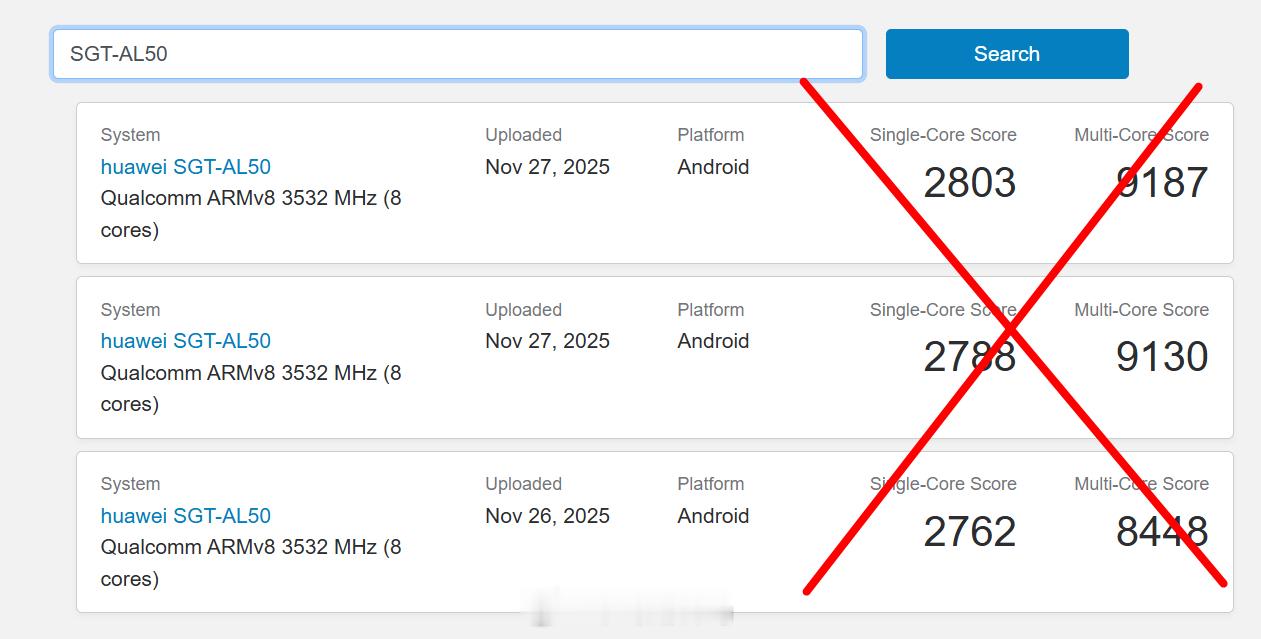Click the Uploaded label in second result
Image resolution: width=1261 pixels, height=639 pixels.
pos(523,310)
